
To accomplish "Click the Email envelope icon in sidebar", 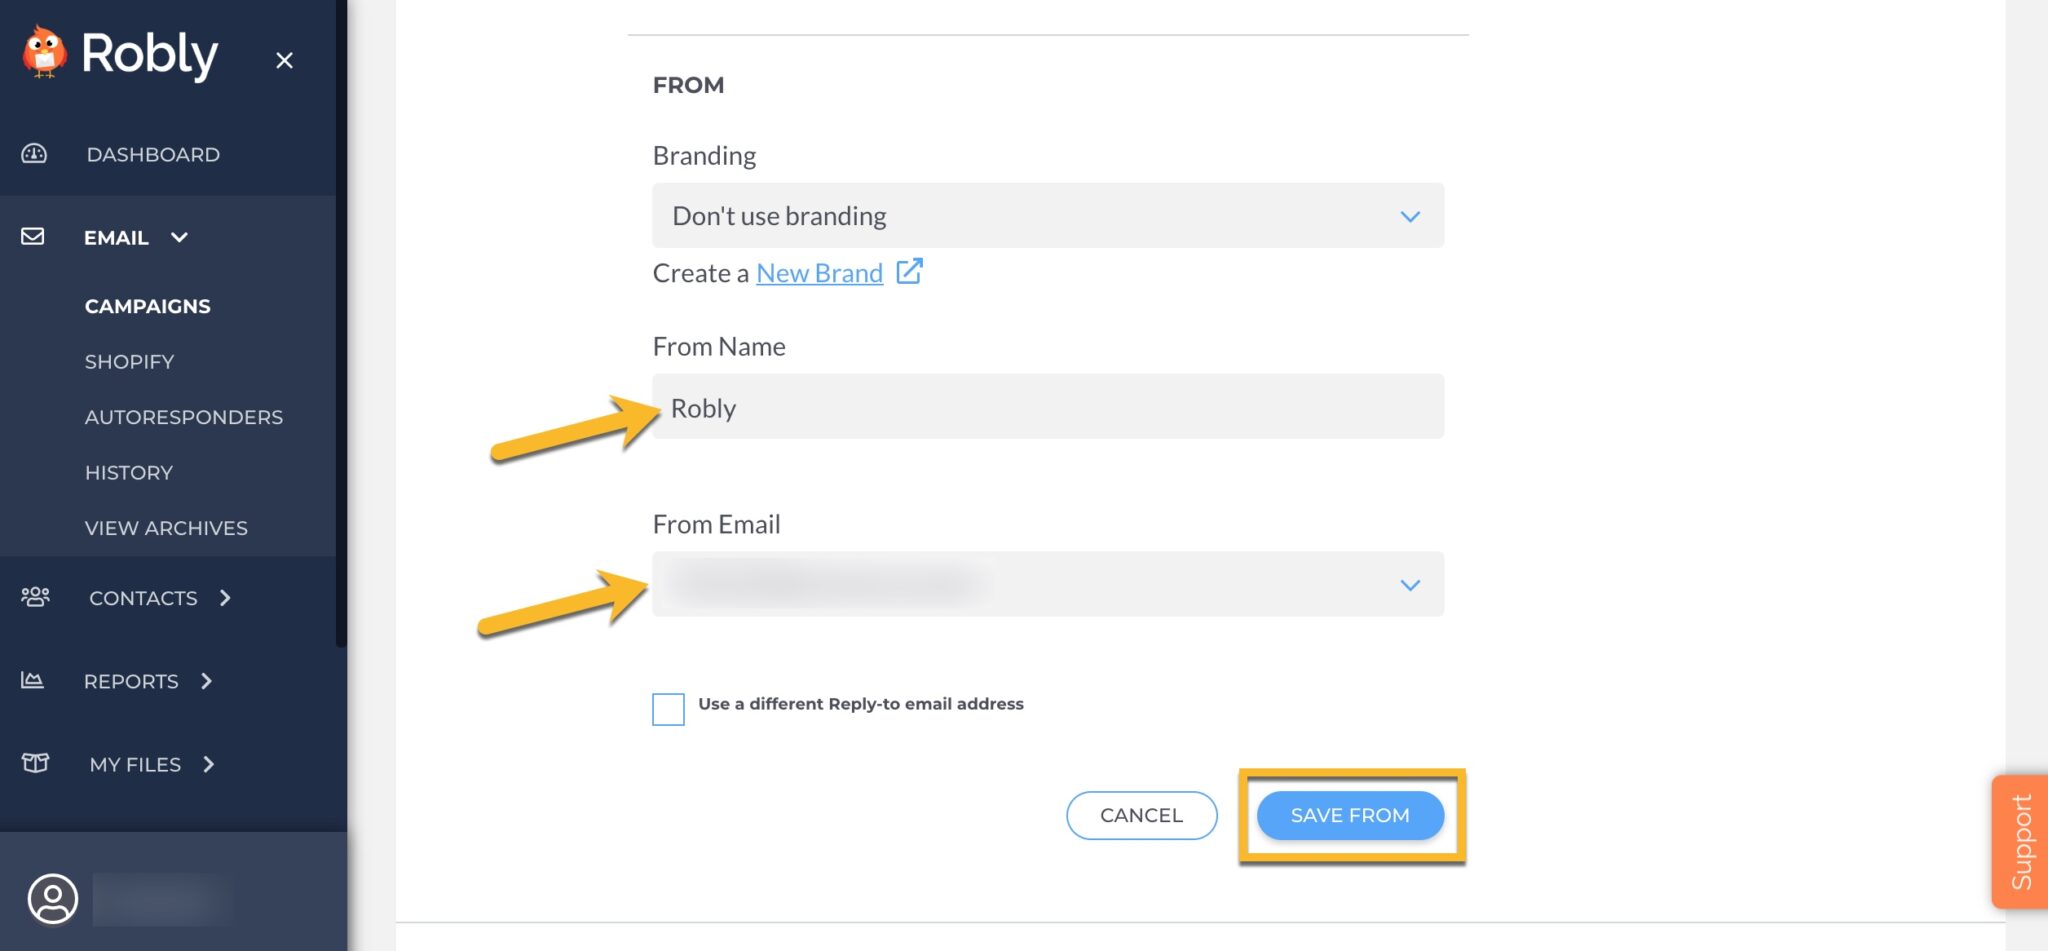I will click(33, 237).
